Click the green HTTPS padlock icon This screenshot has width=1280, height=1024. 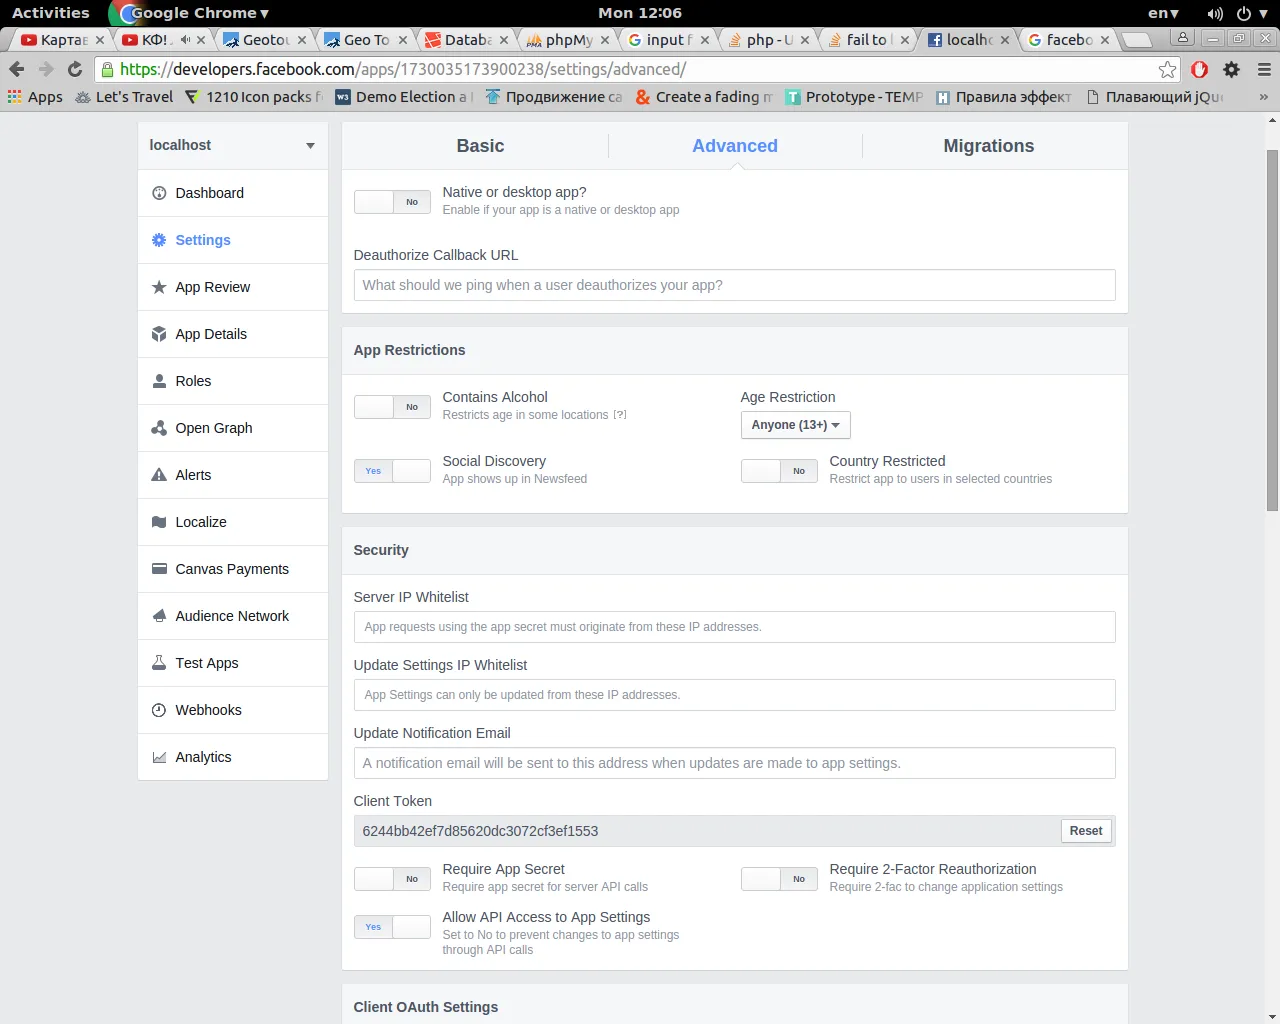click(107, 69)
